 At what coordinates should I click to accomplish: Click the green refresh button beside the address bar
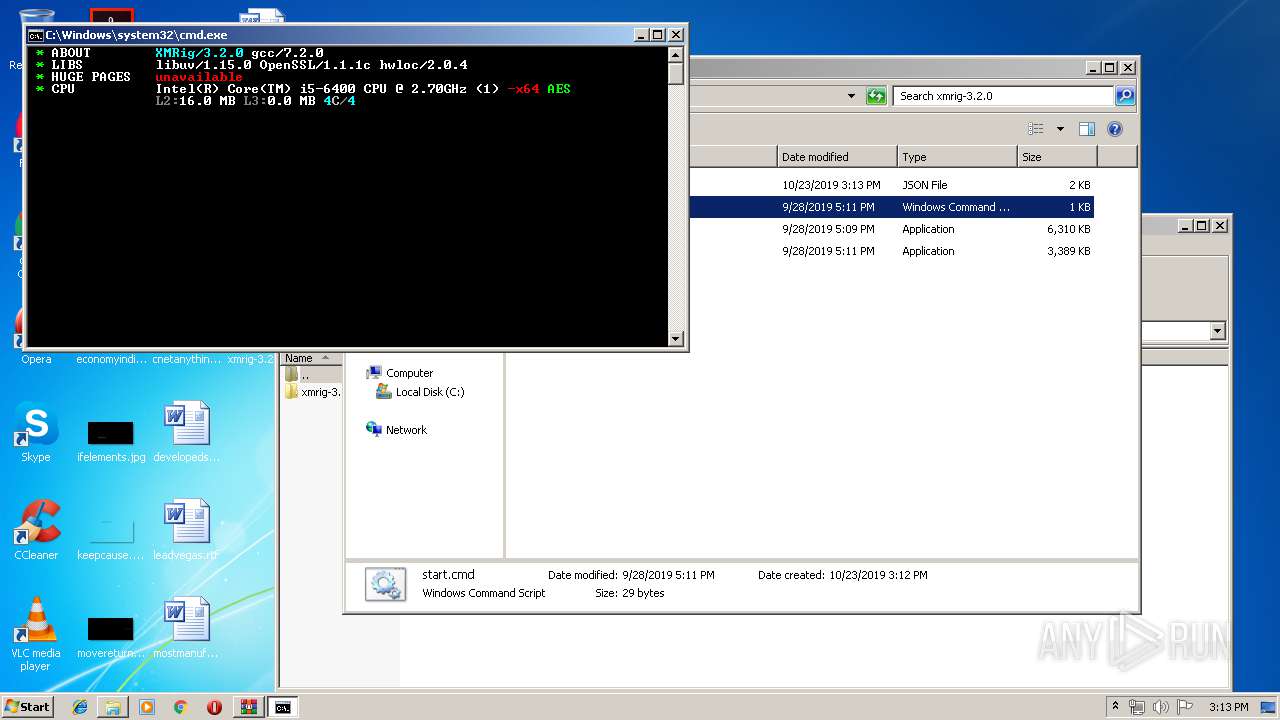[876, 96]
